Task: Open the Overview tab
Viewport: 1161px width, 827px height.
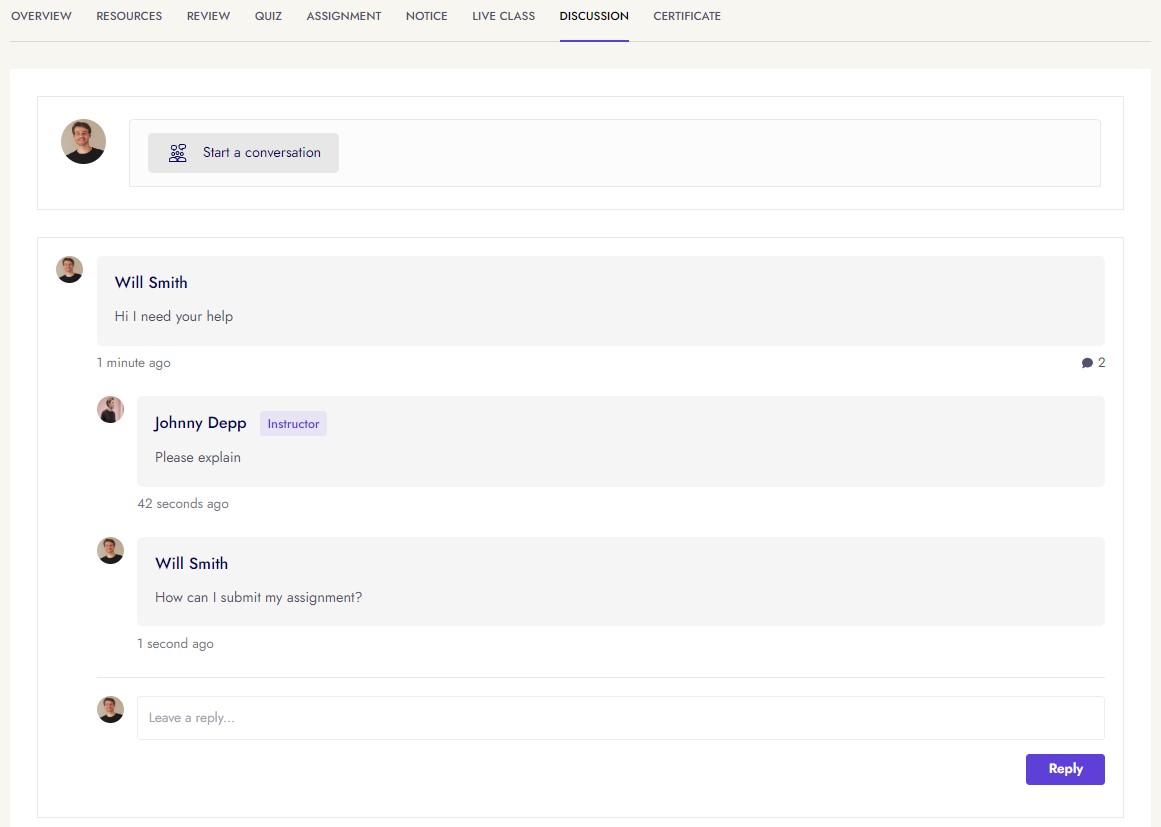Action: (41, 16)
